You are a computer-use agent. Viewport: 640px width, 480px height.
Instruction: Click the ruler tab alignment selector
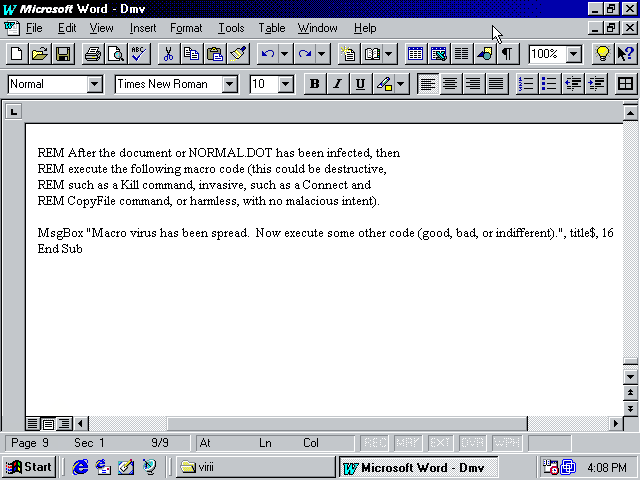pos(13,111)
